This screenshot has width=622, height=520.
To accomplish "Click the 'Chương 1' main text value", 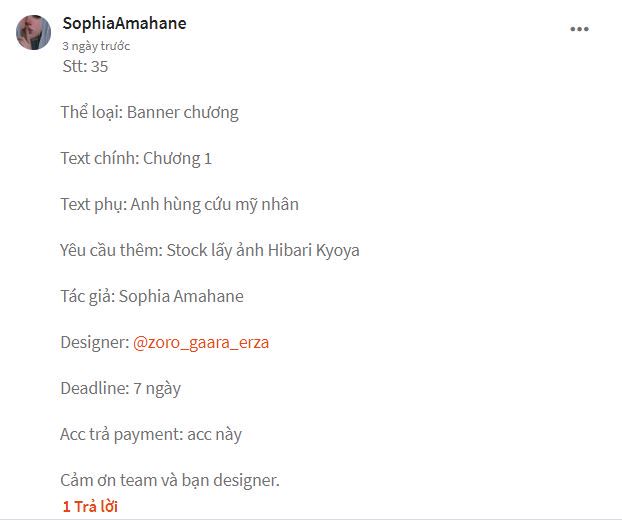I will 178,158.
